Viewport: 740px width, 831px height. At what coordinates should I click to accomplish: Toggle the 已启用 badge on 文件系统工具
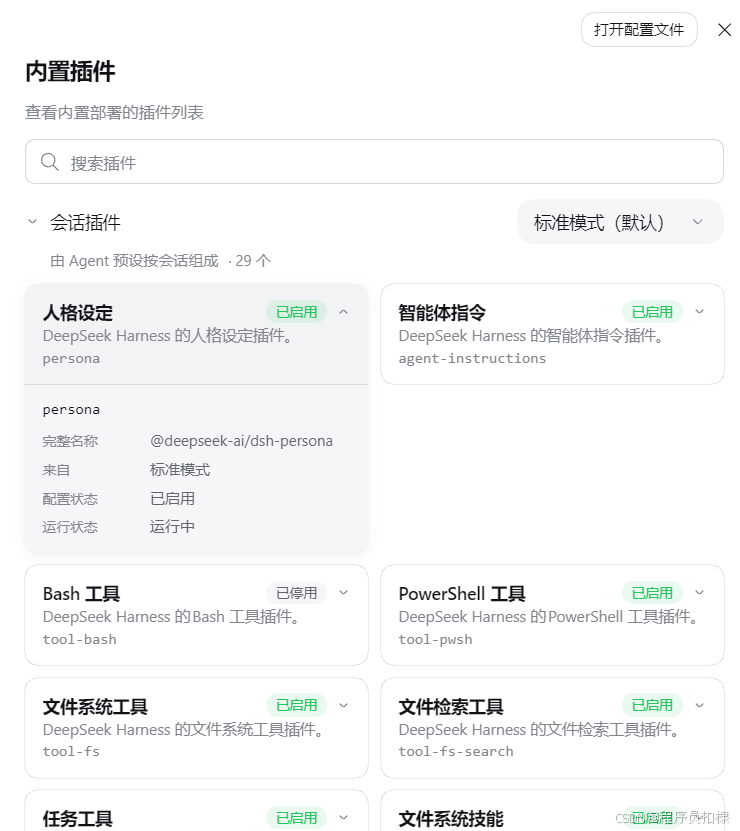tap(296, 705)
